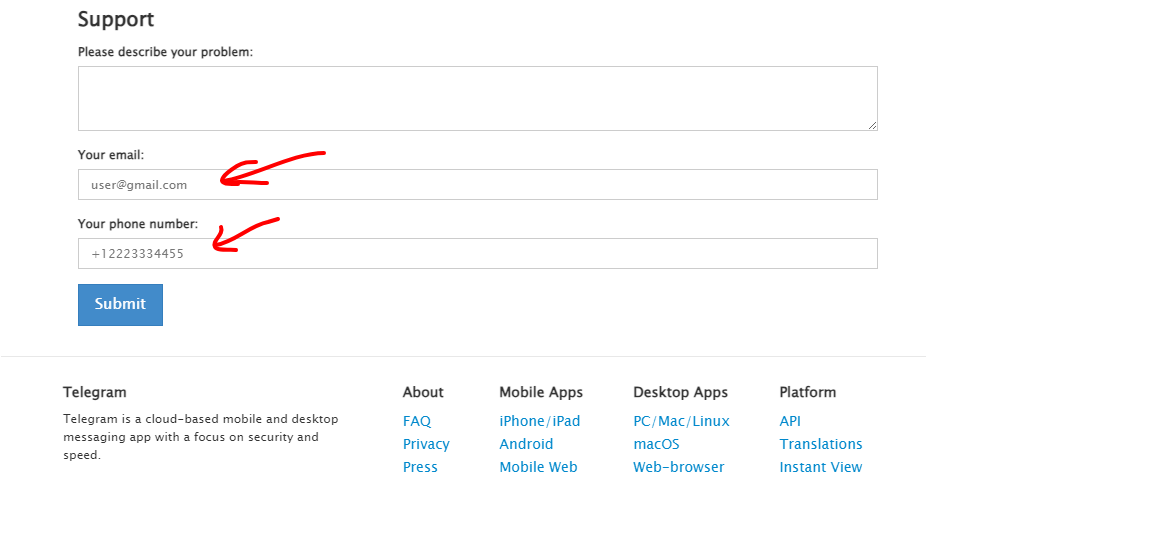Viewport: 1156px width, 535px height.
Task: Select the iPhone/iPad app link
Action: tap(539, 421)
